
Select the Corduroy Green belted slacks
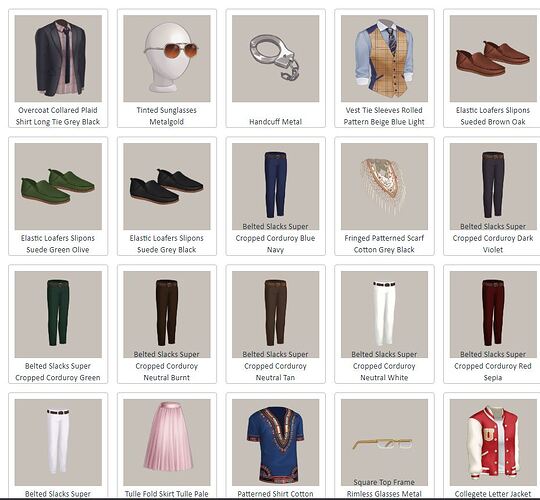pos(58,324)
